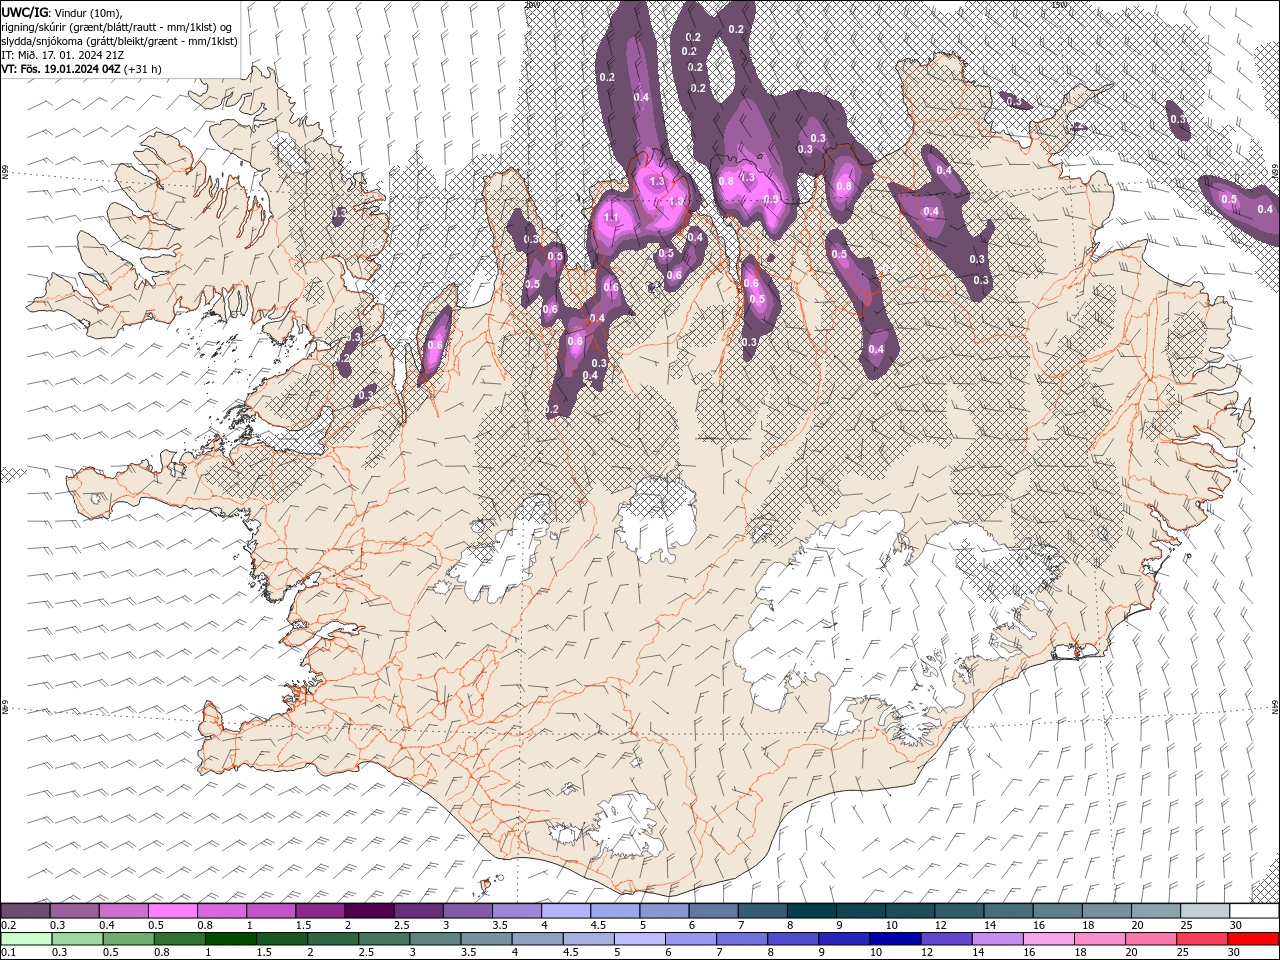Pick the 14 swatch in the upper legend row
This screenshot has width=1280, height=960.
(1008, 911)
